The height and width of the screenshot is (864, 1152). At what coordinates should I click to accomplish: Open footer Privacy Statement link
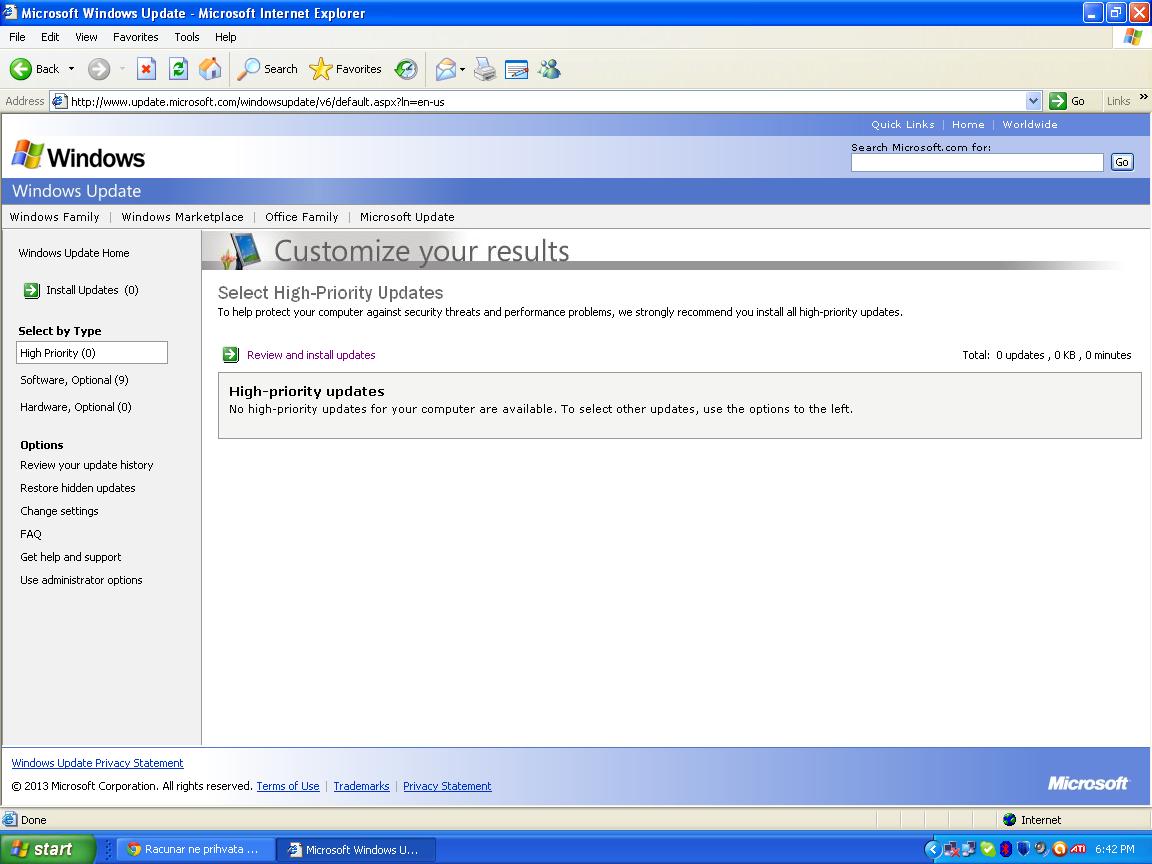click(x=447, y=786)
